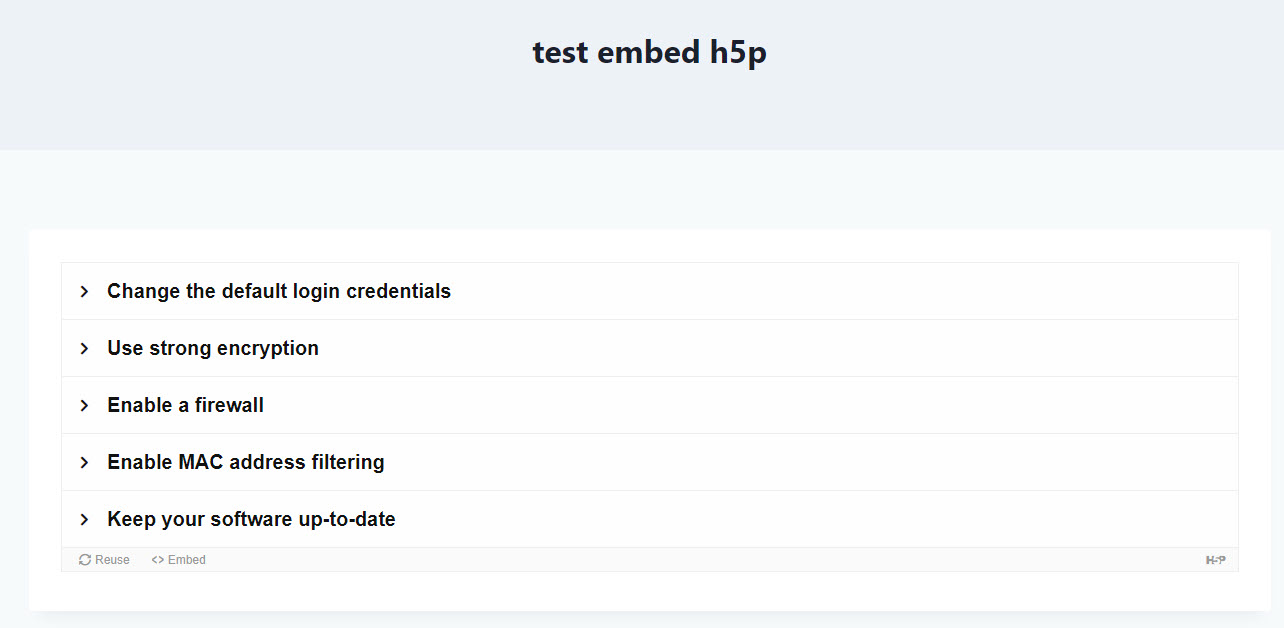Click the Embed code brackets icon

(158, 560)
